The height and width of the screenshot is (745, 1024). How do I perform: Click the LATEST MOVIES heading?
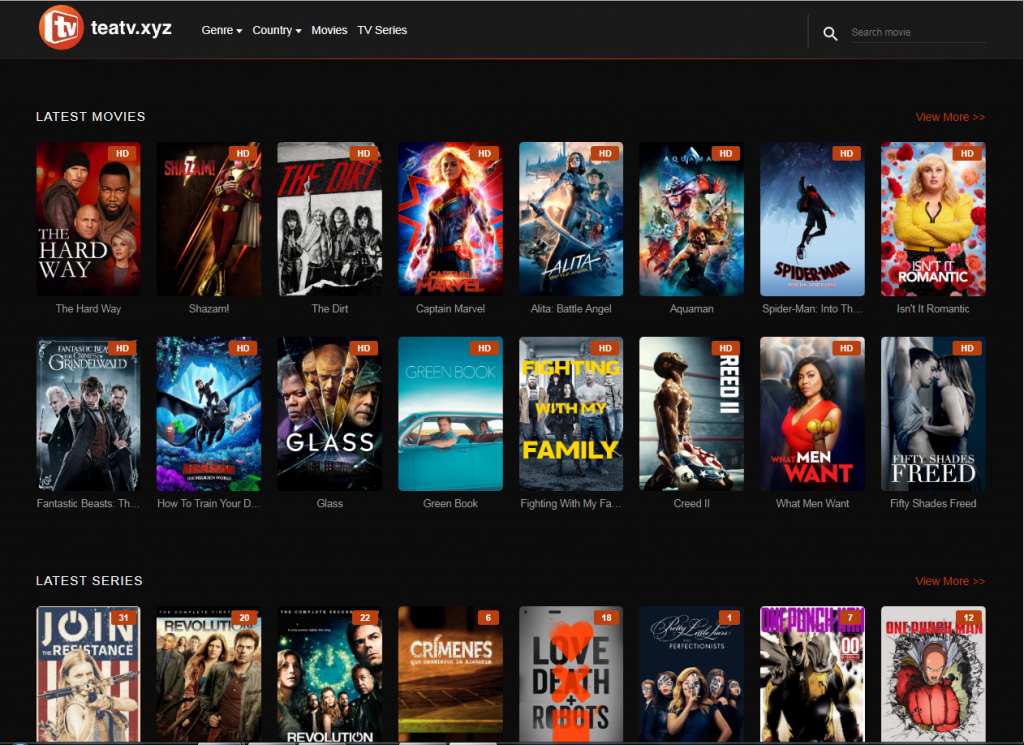pos(91,117)
